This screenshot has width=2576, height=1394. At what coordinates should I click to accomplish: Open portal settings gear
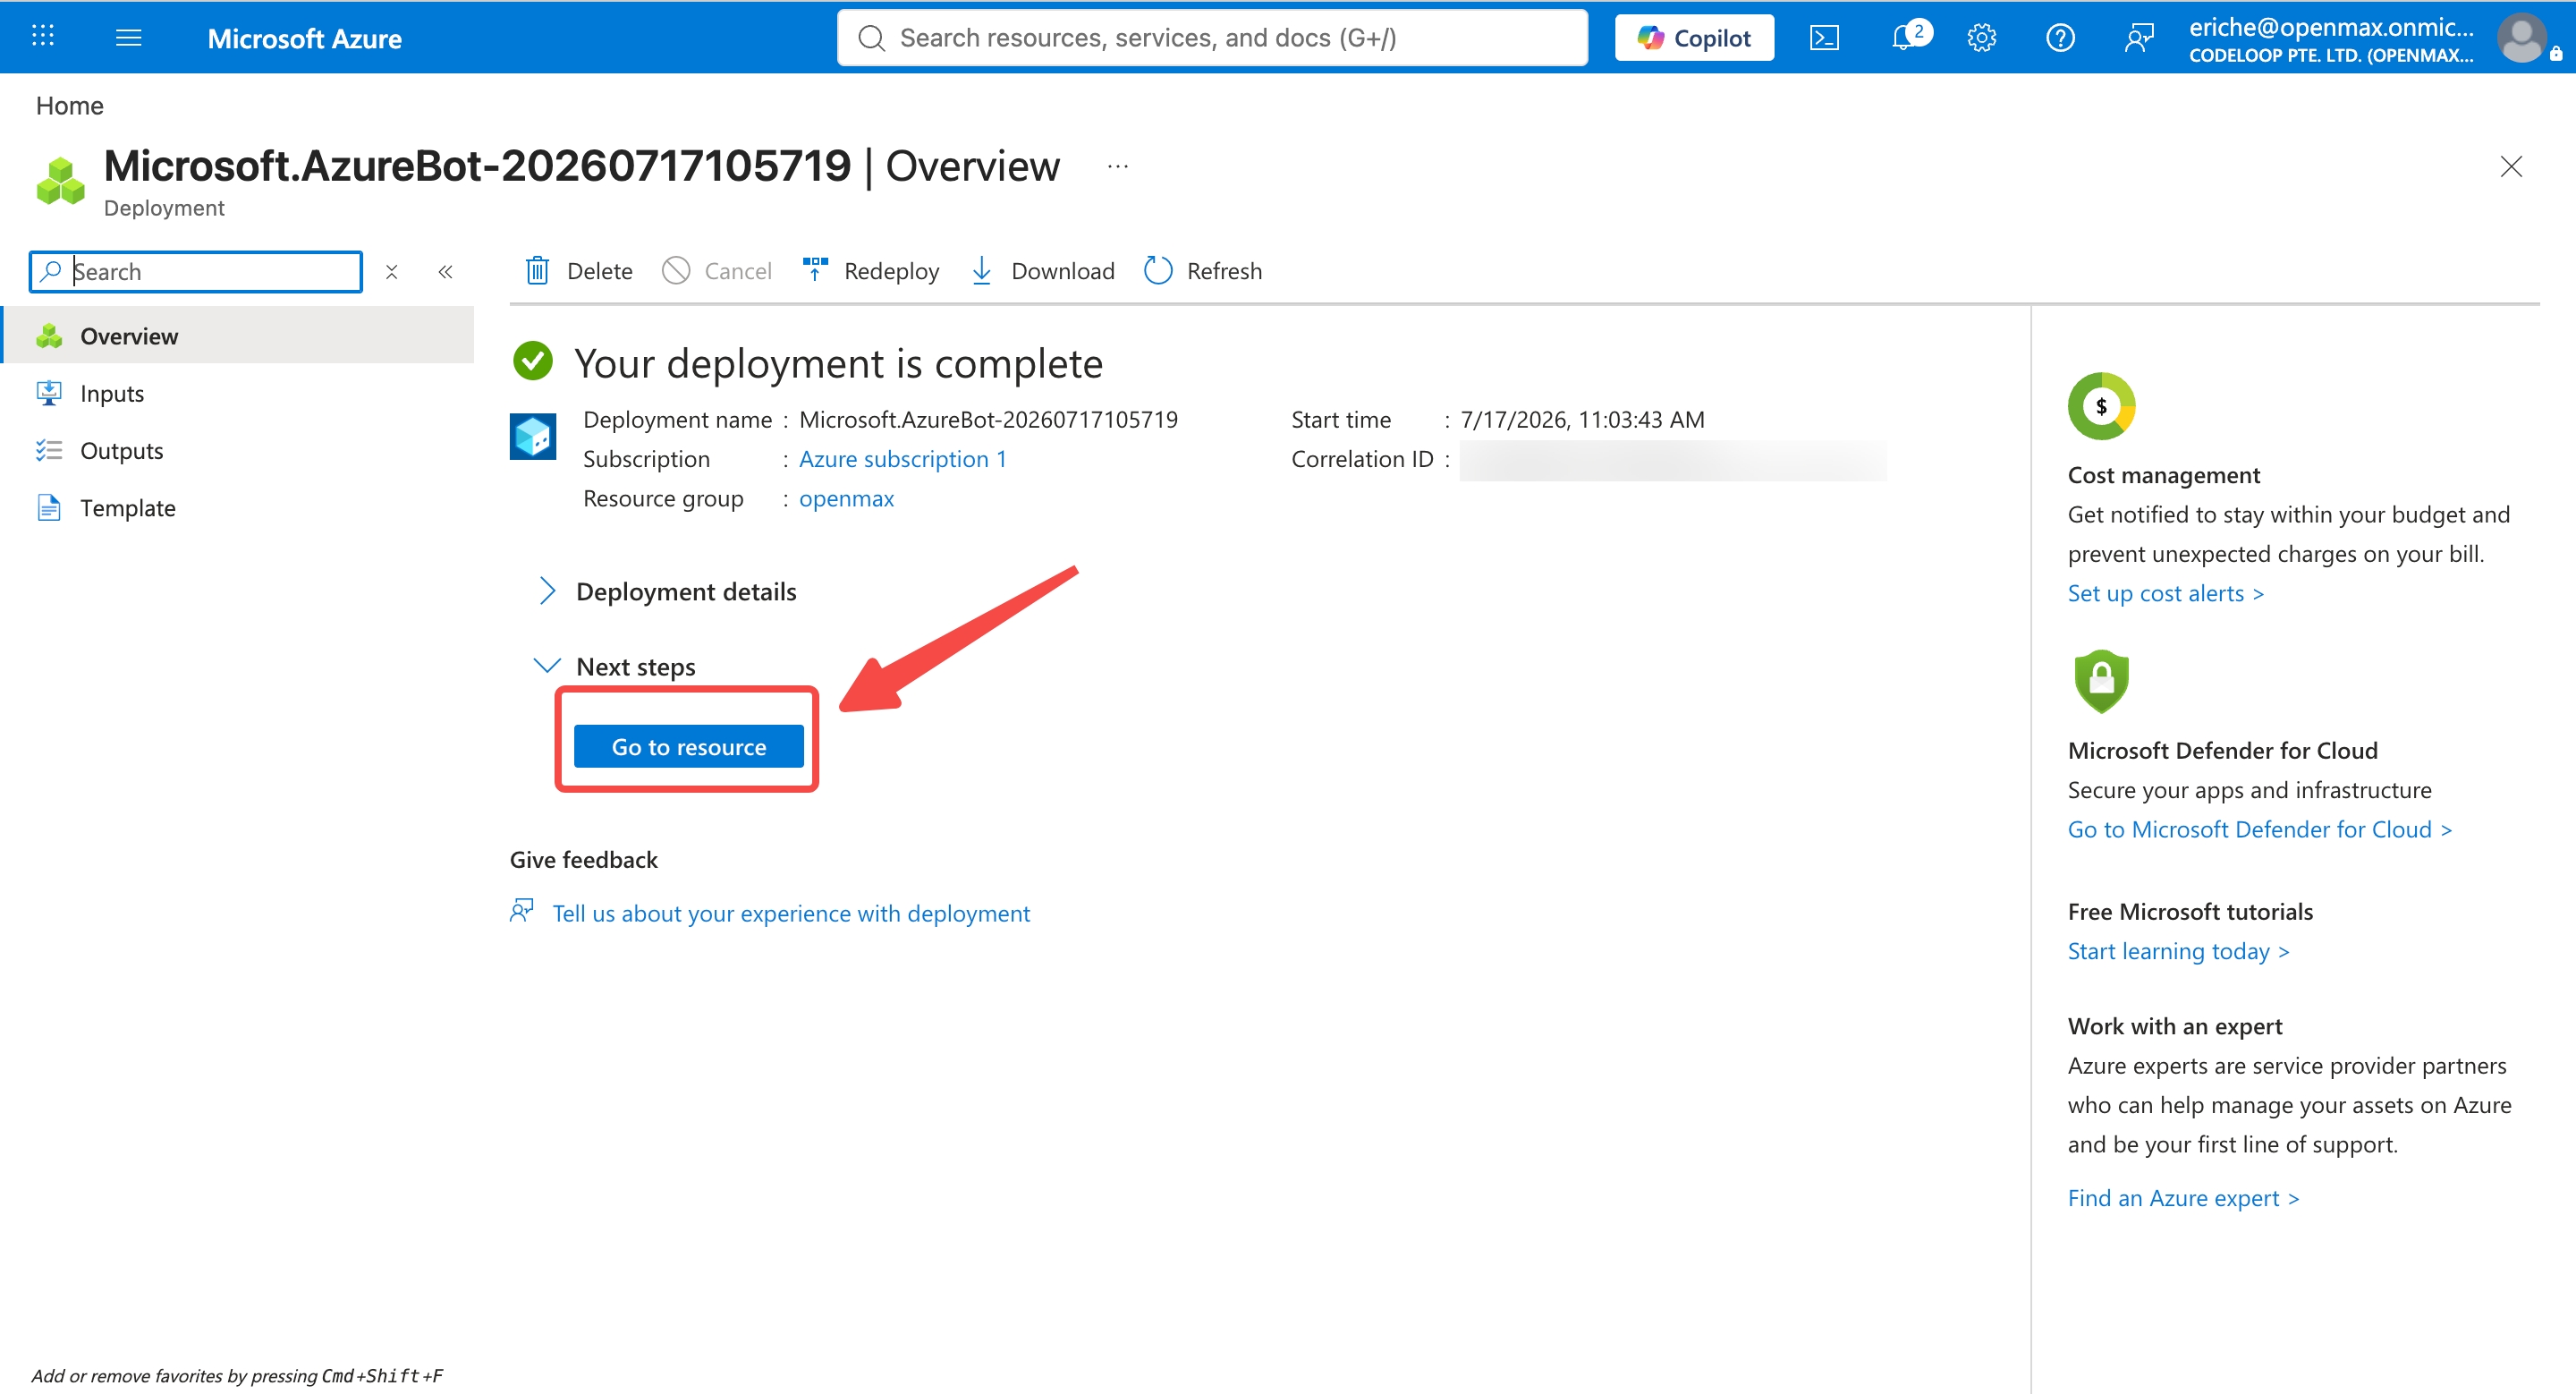pyautogui.click(x=1981, y=38)
